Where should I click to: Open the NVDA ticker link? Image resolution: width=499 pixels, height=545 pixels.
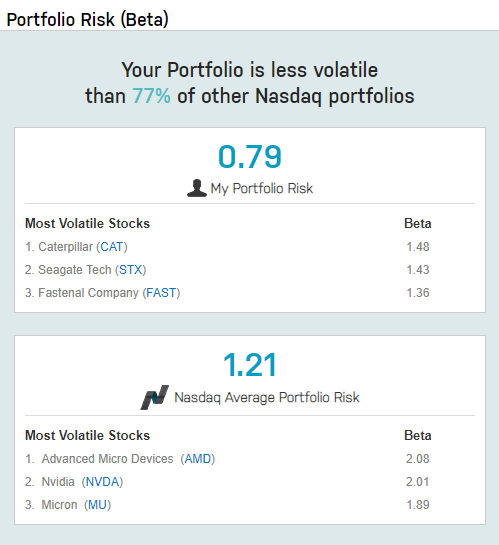coord(103,482)
